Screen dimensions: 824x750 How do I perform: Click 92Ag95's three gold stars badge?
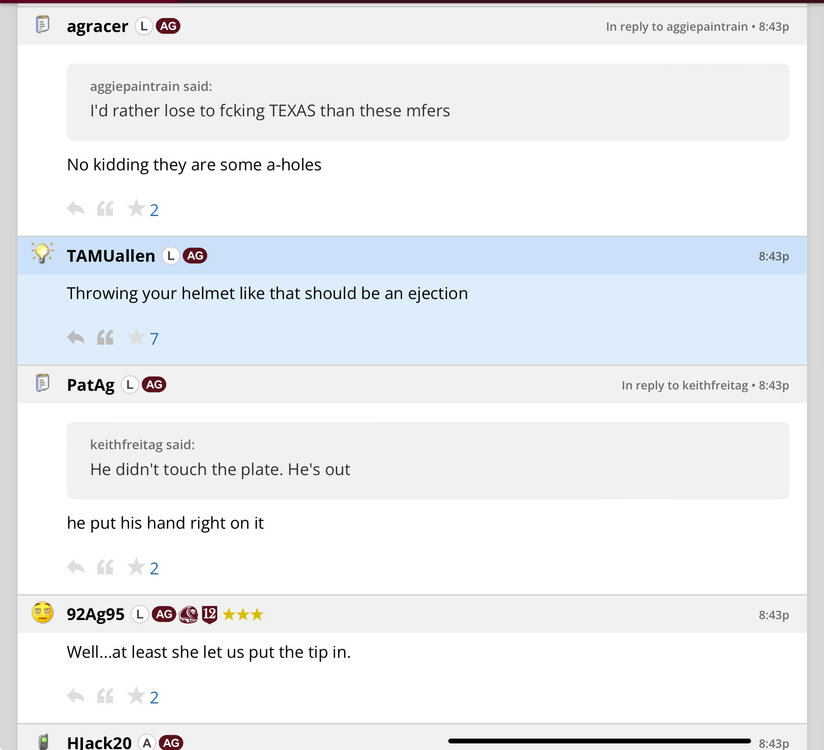243,614
